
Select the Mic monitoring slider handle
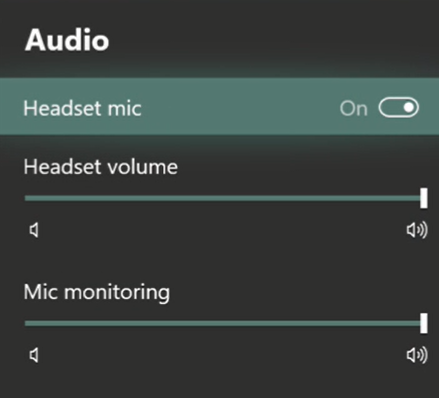424,323
